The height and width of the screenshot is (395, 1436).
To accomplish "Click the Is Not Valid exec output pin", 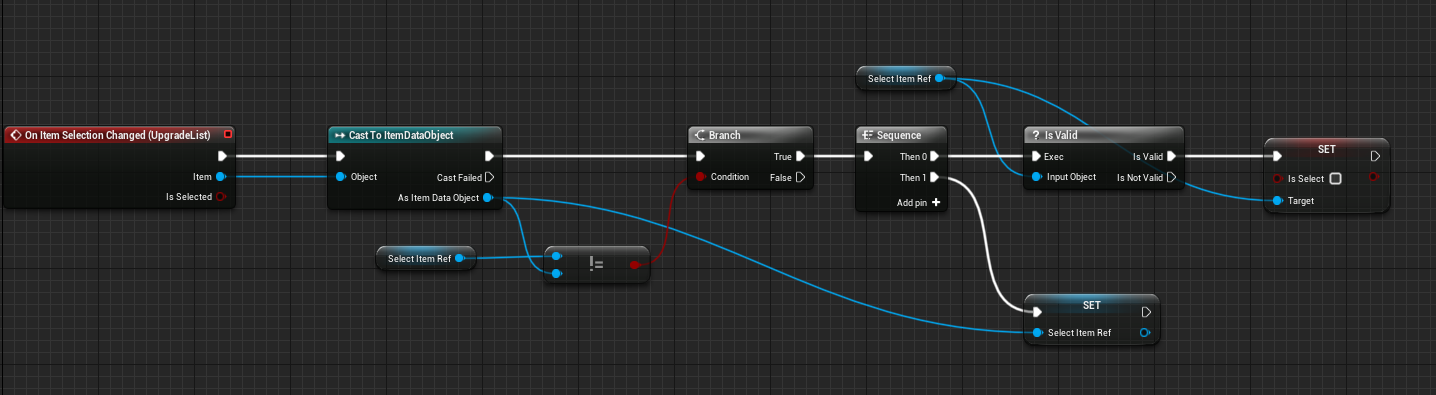I will point(1172,177).
